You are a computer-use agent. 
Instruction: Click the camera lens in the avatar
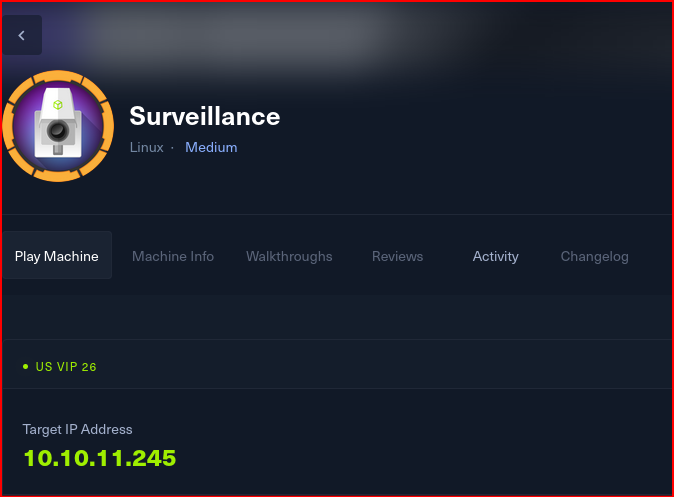coord(58,131)
